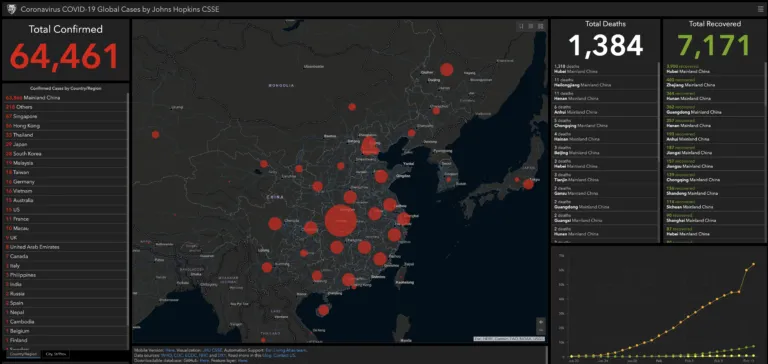Click the last orange point on chart

[x=754, y=264]
